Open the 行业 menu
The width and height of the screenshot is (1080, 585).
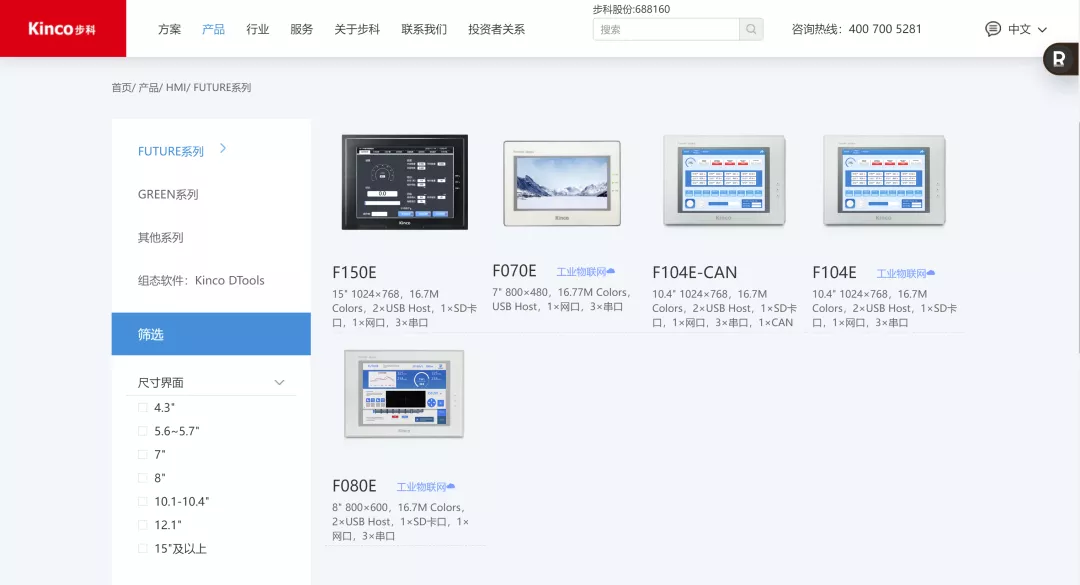[258, 29]
